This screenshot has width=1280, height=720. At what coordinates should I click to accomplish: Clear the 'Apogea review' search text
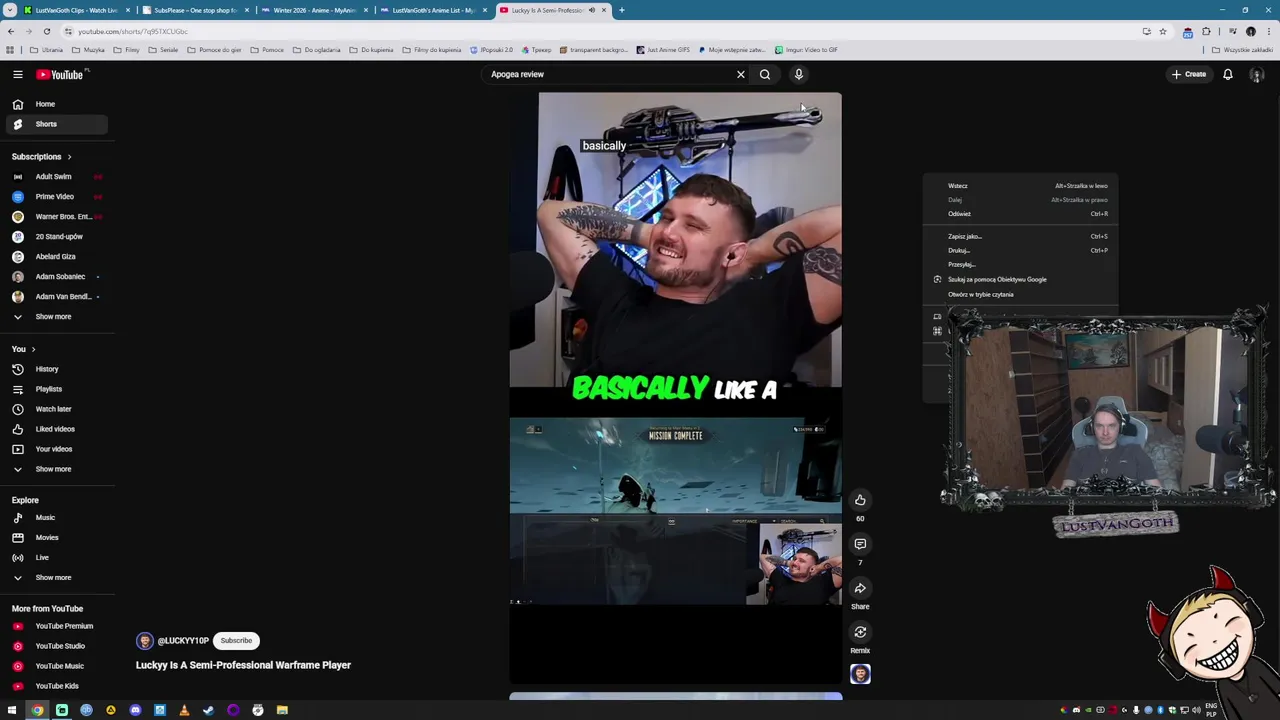(x=741, y=74)
